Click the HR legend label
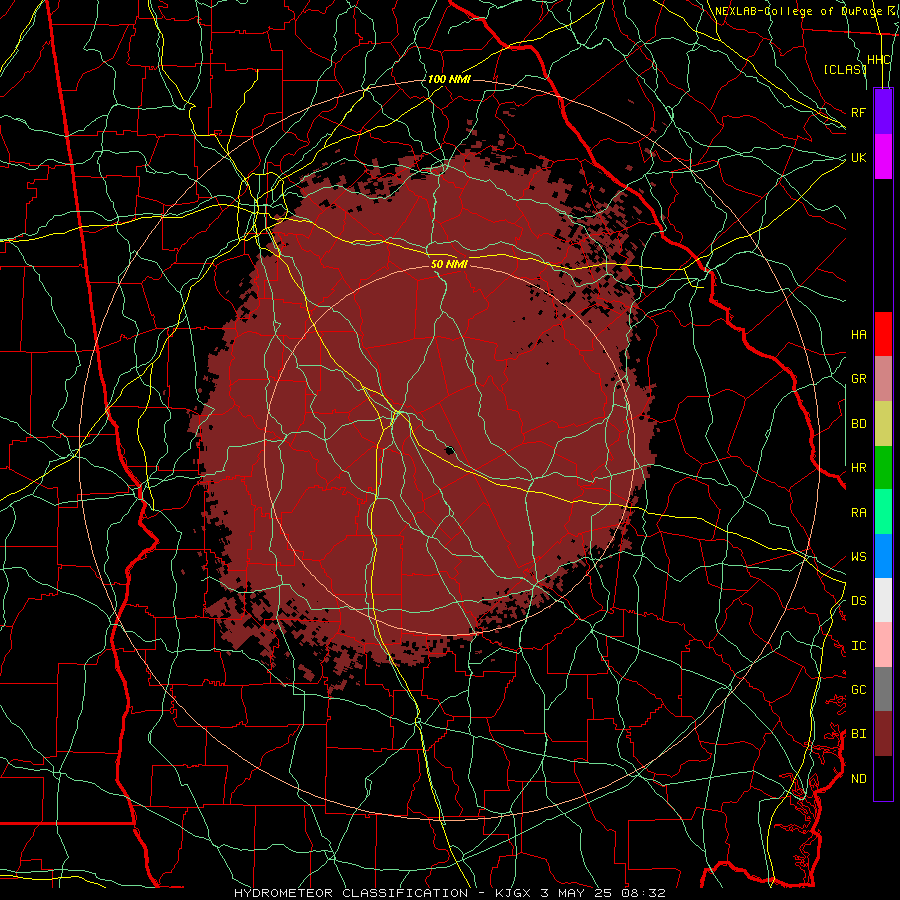This screenshot has width=900, height=900. tap(859, 468)
